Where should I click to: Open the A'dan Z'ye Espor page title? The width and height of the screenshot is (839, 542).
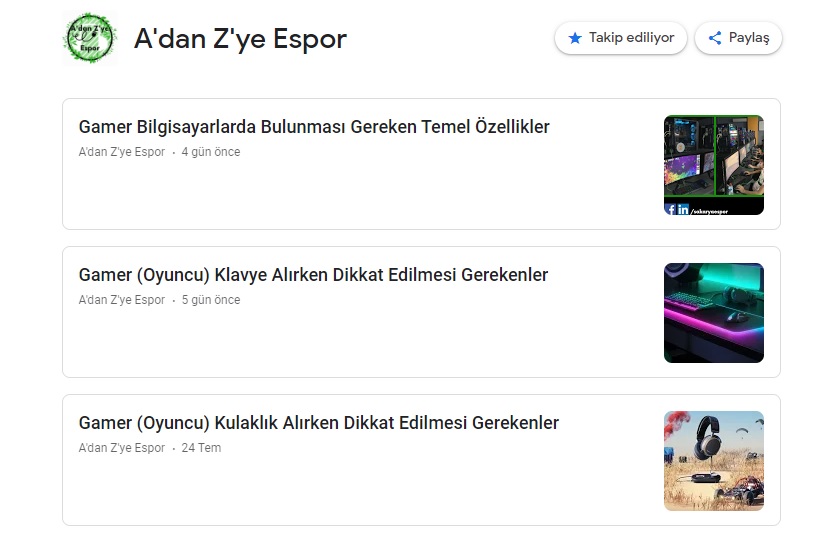tap(240, 39)
